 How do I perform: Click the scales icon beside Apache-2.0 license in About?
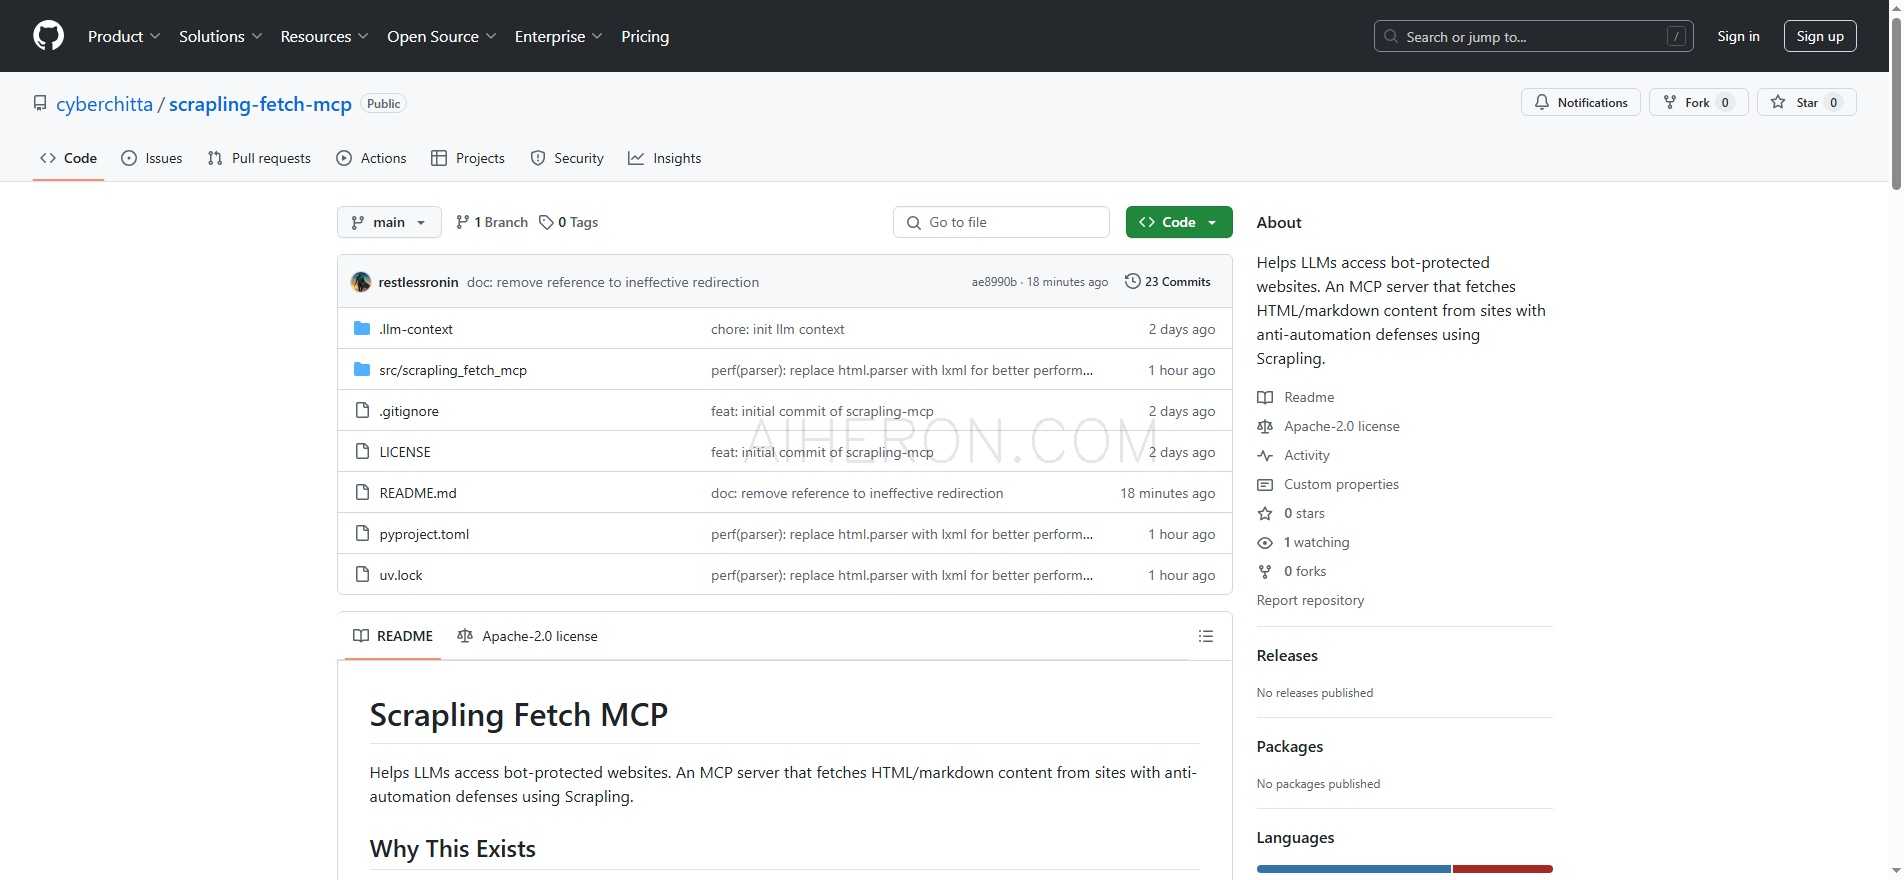1265,426
